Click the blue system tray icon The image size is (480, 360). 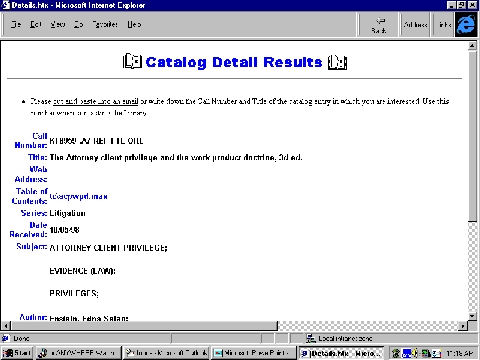click(x=406, y=353)
